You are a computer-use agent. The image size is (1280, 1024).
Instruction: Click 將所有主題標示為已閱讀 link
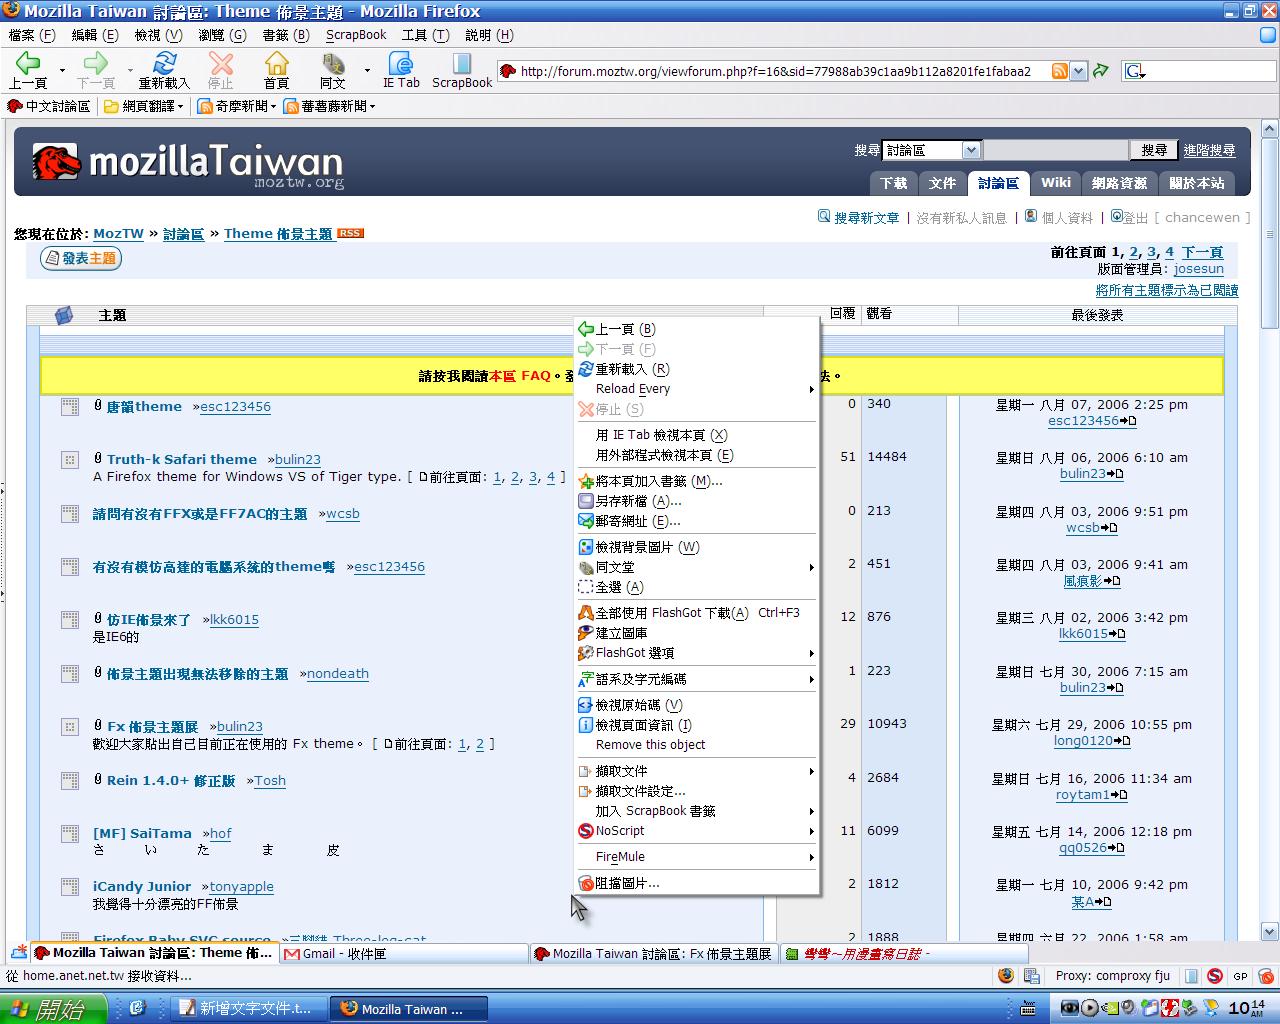click(1167, 290)
